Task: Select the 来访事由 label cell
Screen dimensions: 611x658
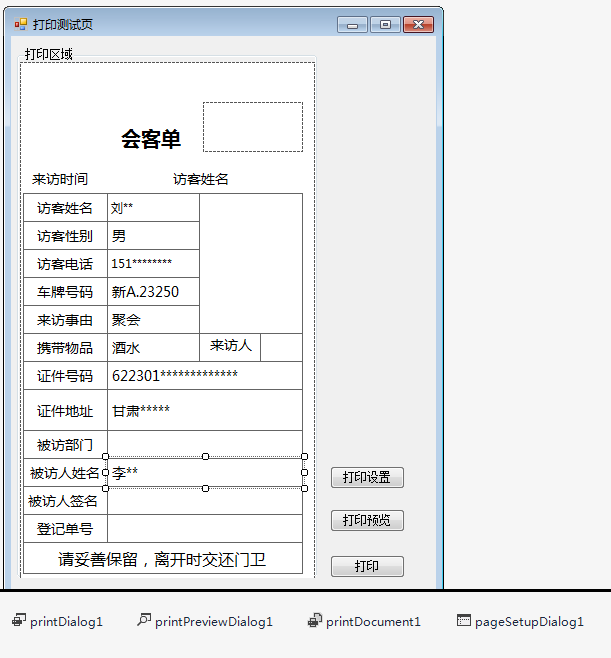Action: pyautogui.click(x=65, y=320)
